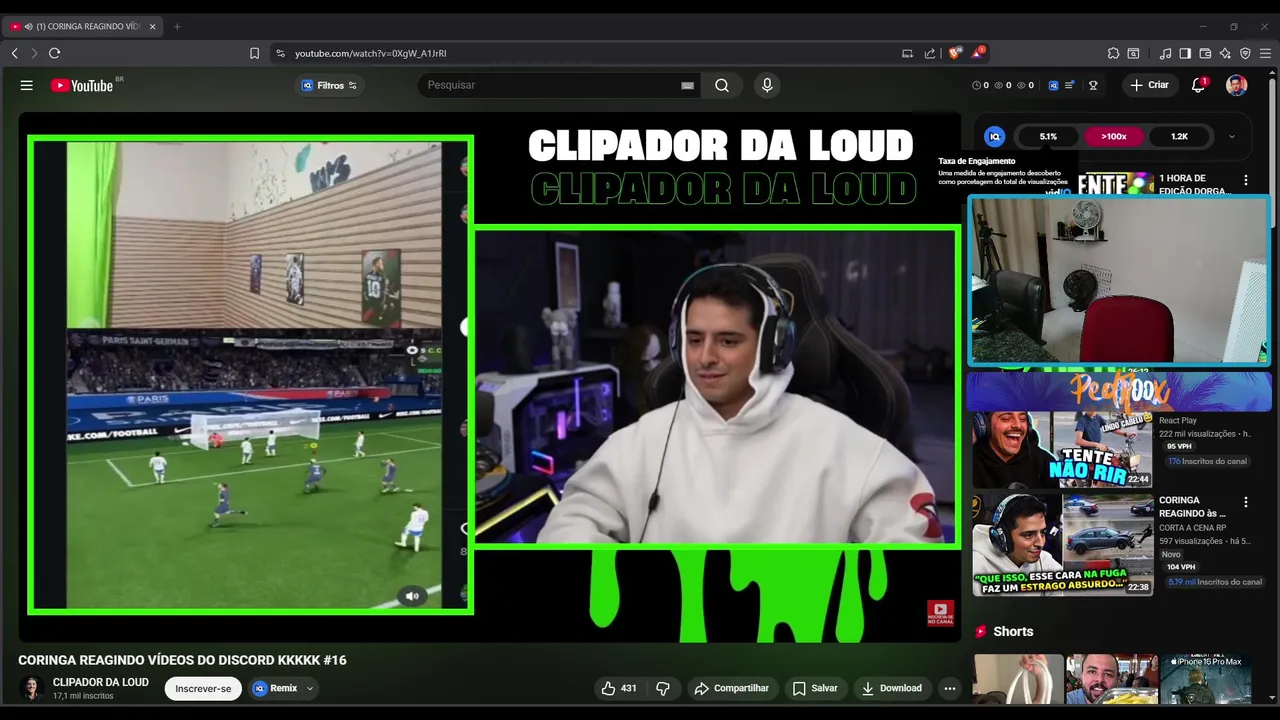Click the vidIQ logo in header stats
Screen dimensions: 1280x720
click(x=1053, y=85)
